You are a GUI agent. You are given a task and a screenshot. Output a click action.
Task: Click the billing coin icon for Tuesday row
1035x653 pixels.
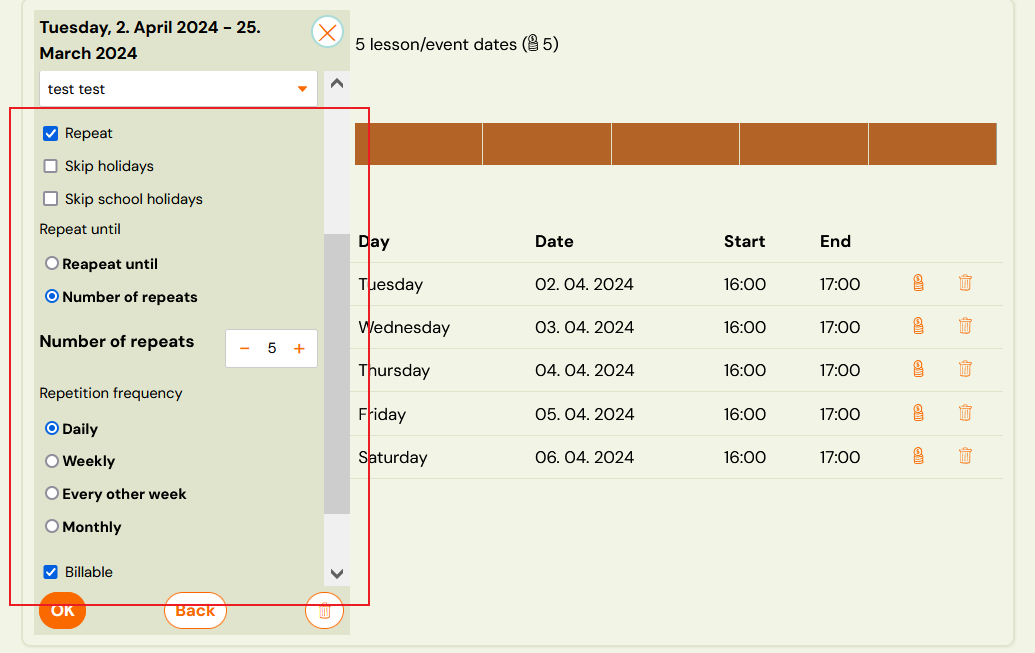(918, 283)
